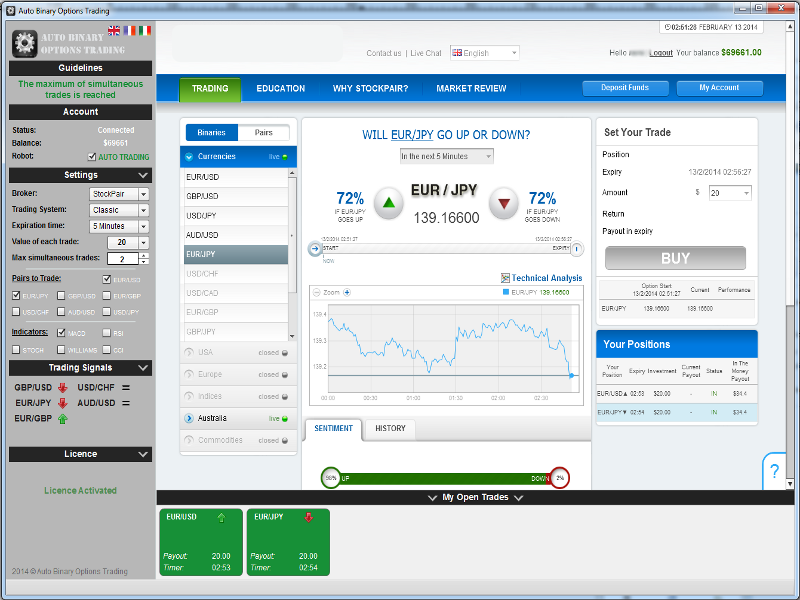Click the Auto Binary Options gear logo
800x600 pixels.
point(24,43)
